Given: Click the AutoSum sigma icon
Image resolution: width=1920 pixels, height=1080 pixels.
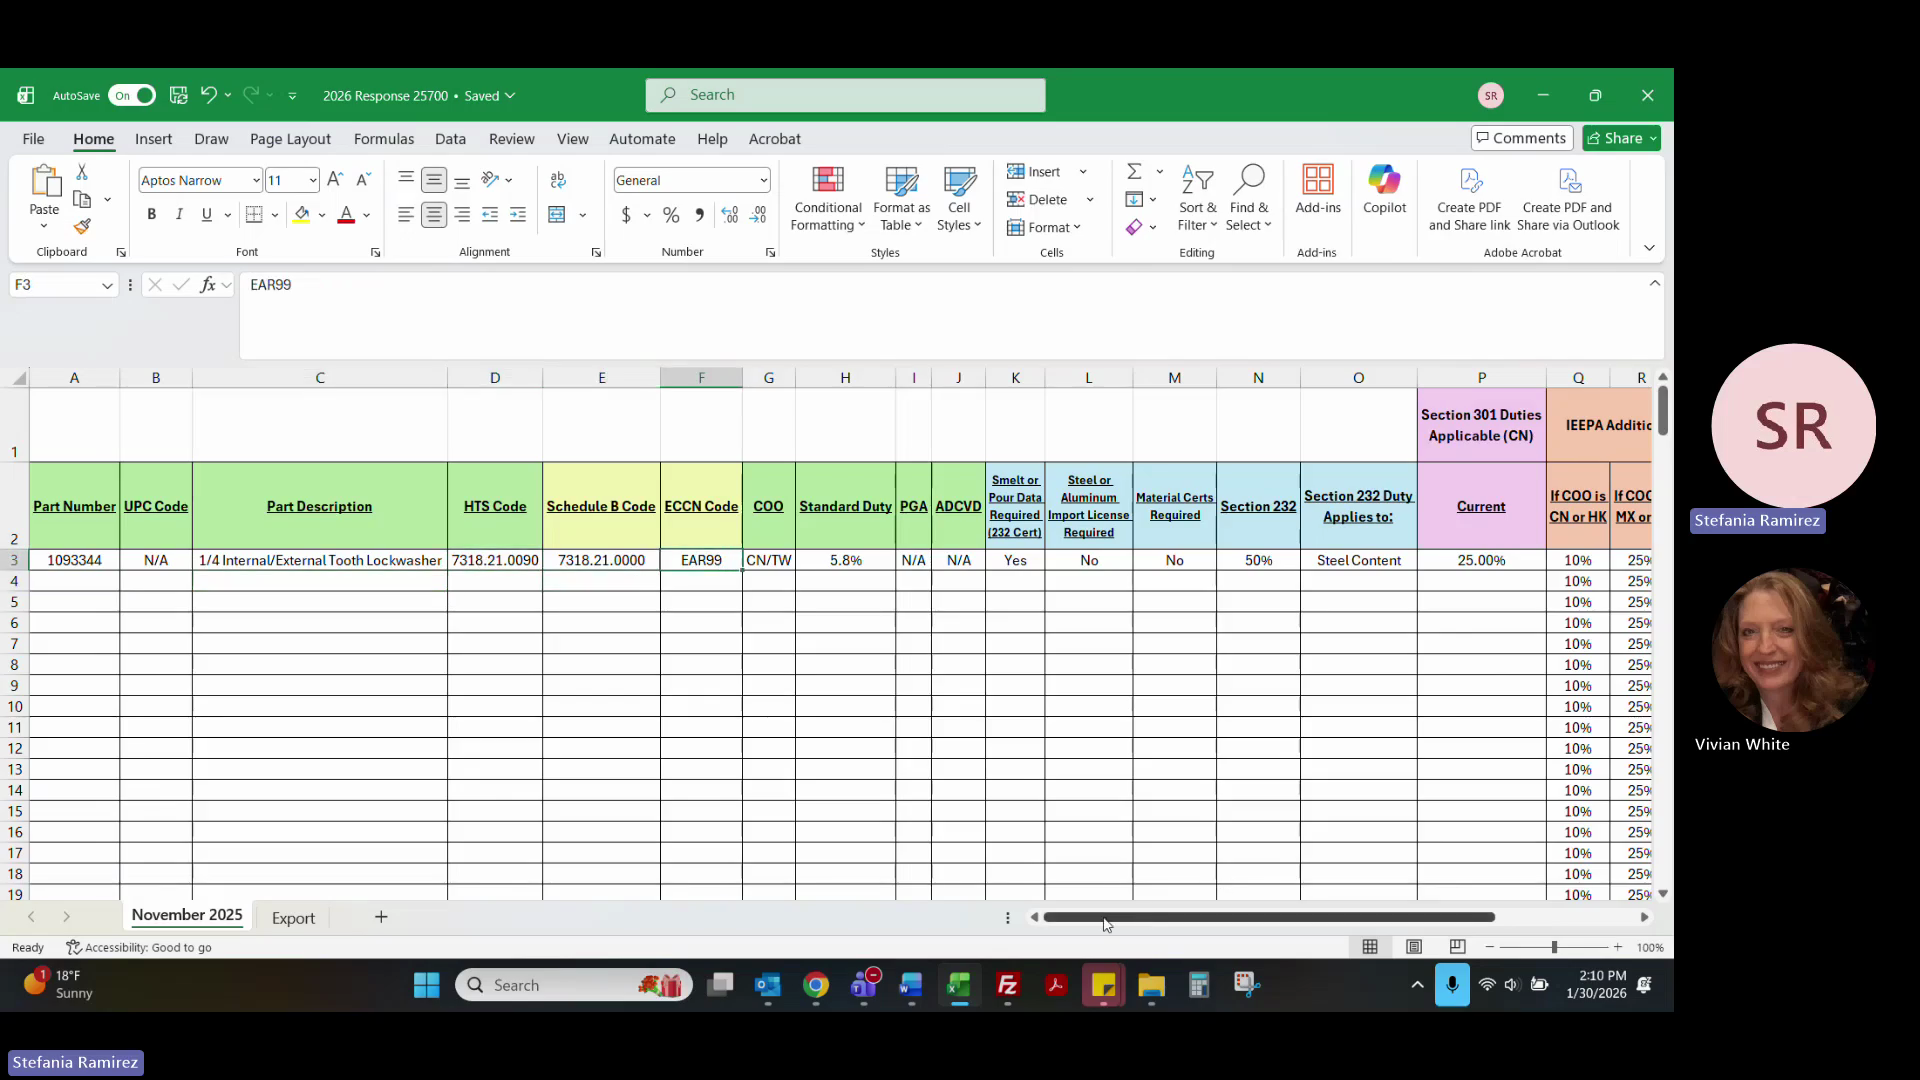Looking at the screenshot, I should 1134,171.
